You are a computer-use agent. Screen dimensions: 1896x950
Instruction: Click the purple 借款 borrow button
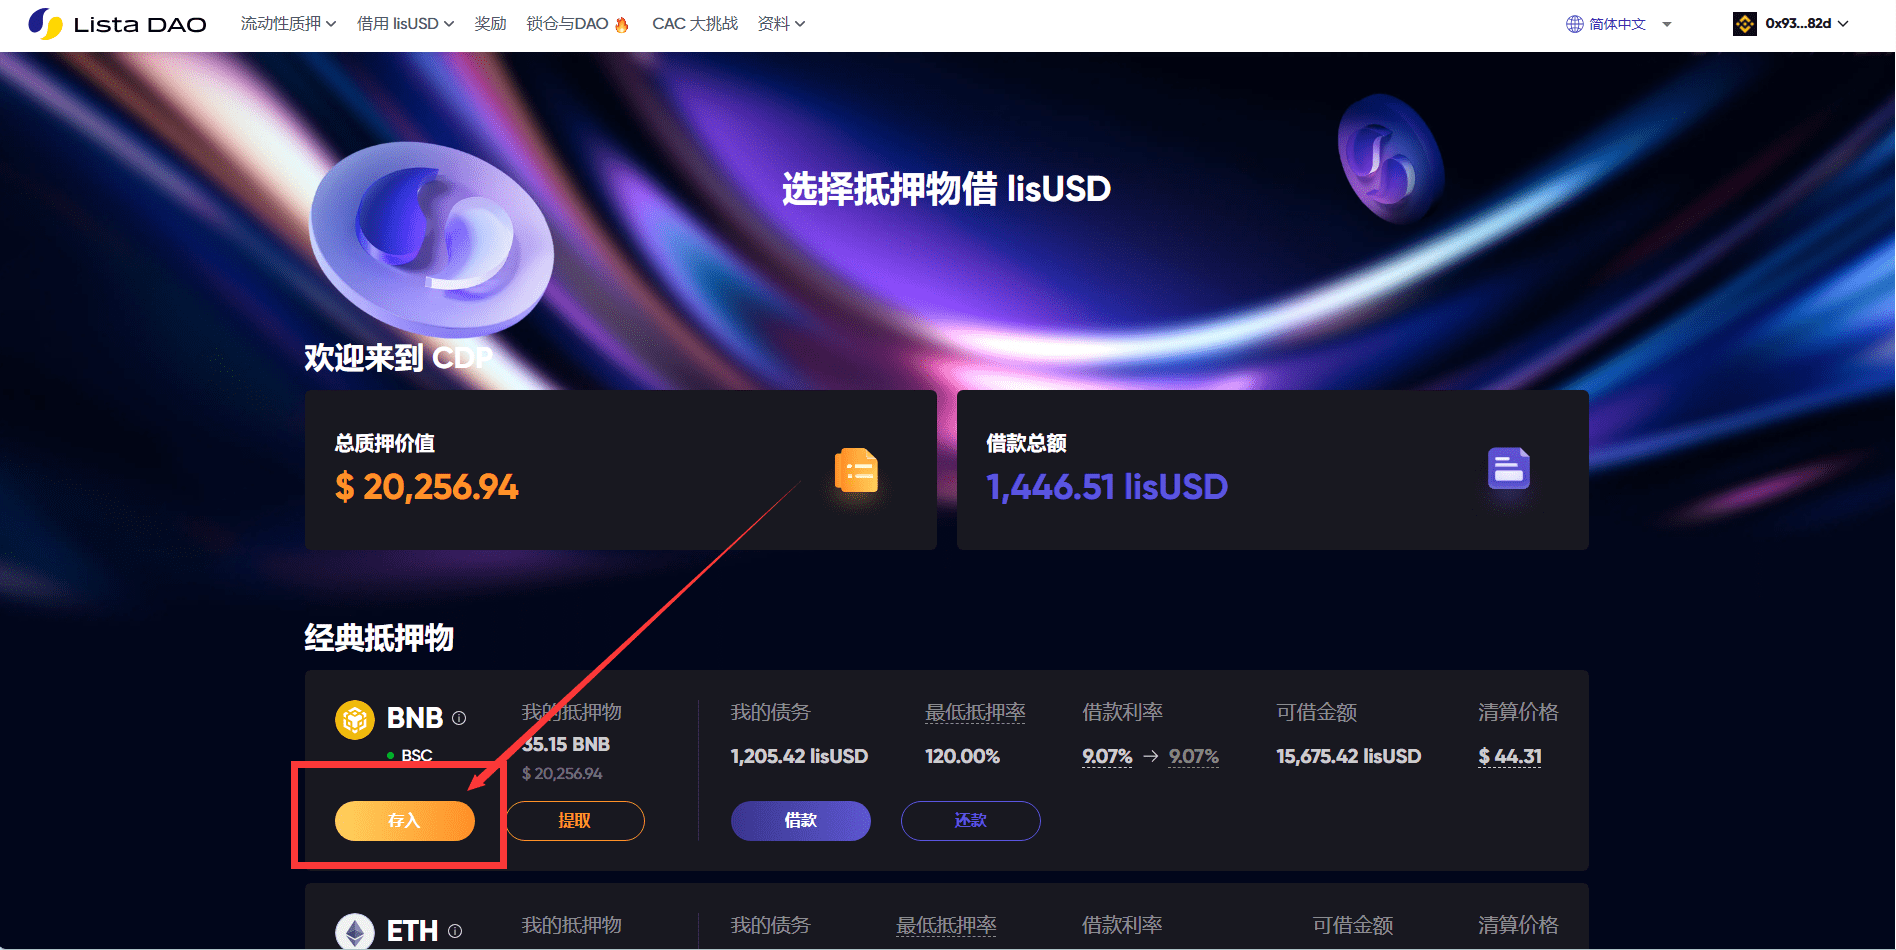click(x=801, y=821)
